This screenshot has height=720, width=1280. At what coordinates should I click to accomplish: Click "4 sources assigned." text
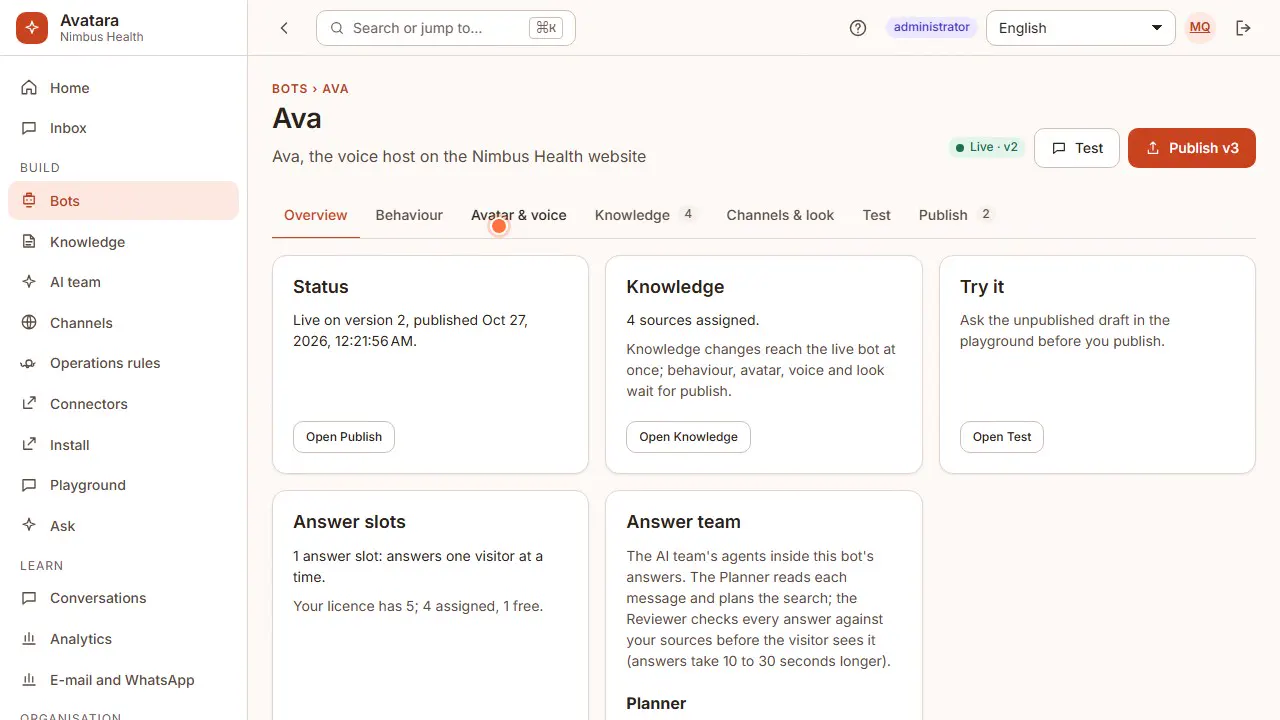(693, 320)
